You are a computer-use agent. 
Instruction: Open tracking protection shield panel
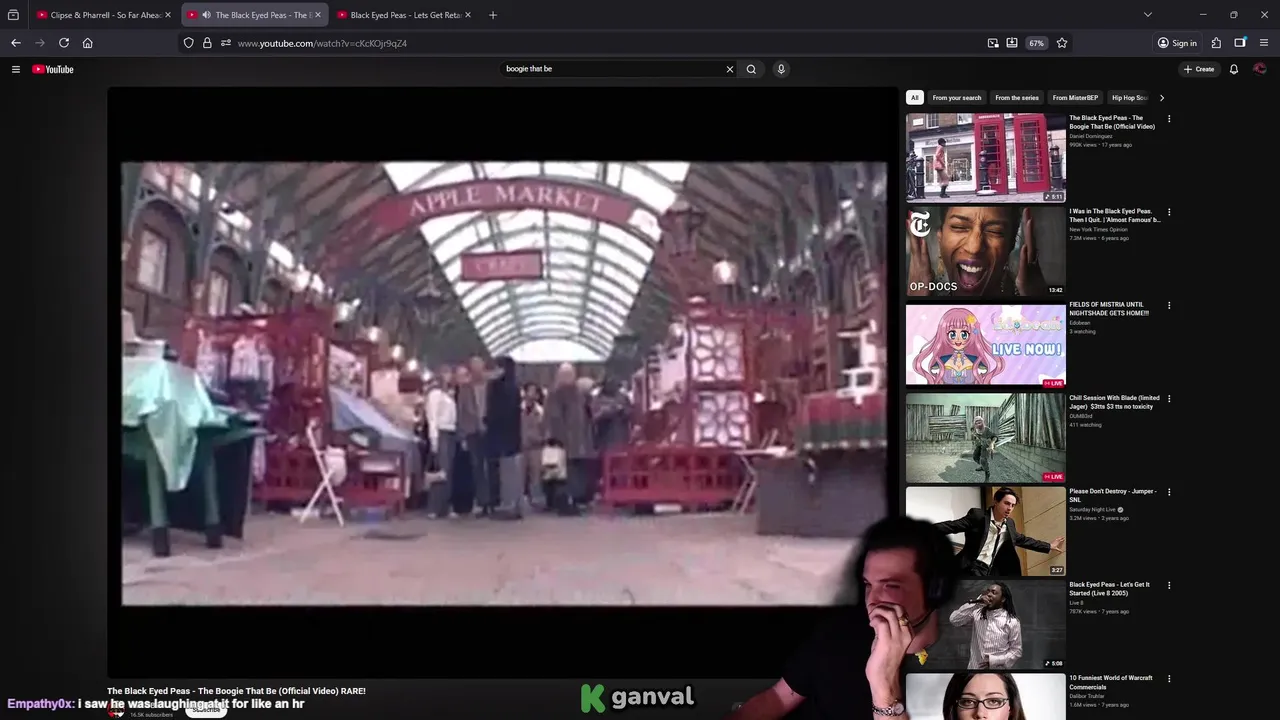(188, 43)
